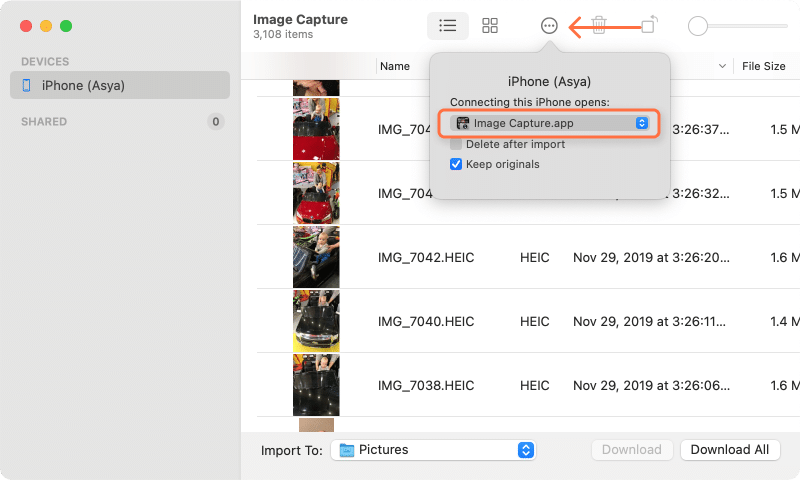
Task: Click the ellipsis options button
Action: (549, 26)
